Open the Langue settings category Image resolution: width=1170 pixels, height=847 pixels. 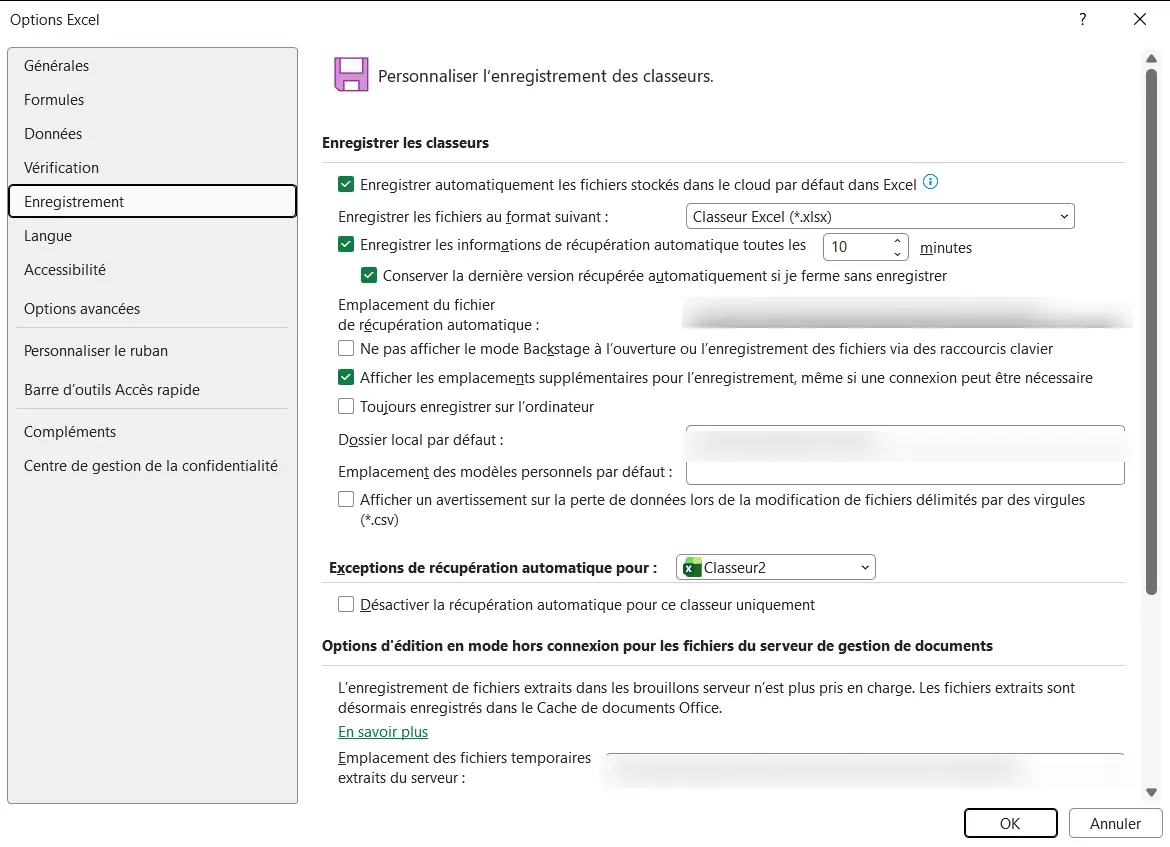point(152,236)
